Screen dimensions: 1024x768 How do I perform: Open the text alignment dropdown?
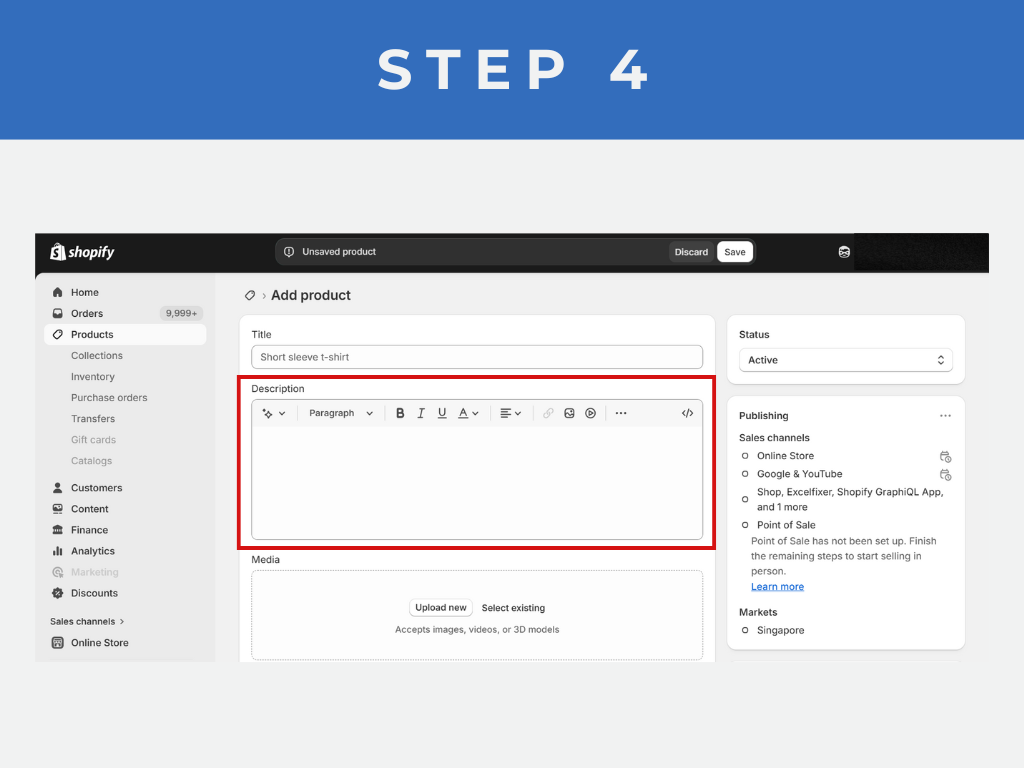pyautogui.click(x=510, y=413)
